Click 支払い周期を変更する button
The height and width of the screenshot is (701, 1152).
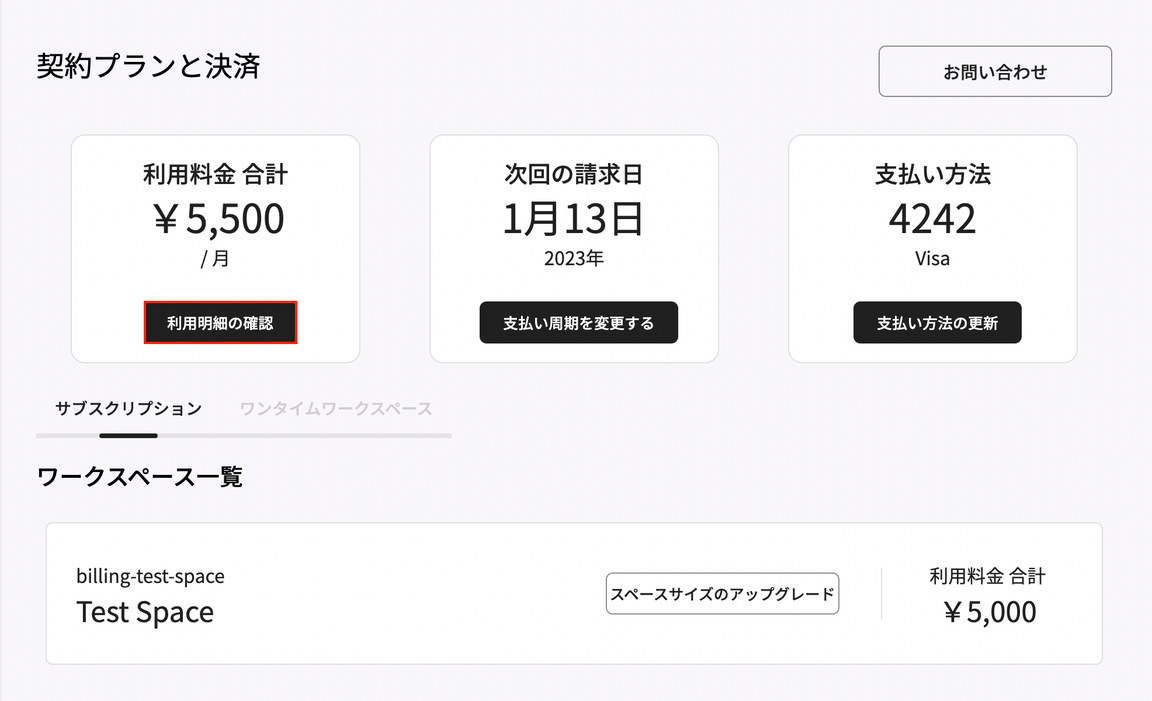(x=579, y=323)
